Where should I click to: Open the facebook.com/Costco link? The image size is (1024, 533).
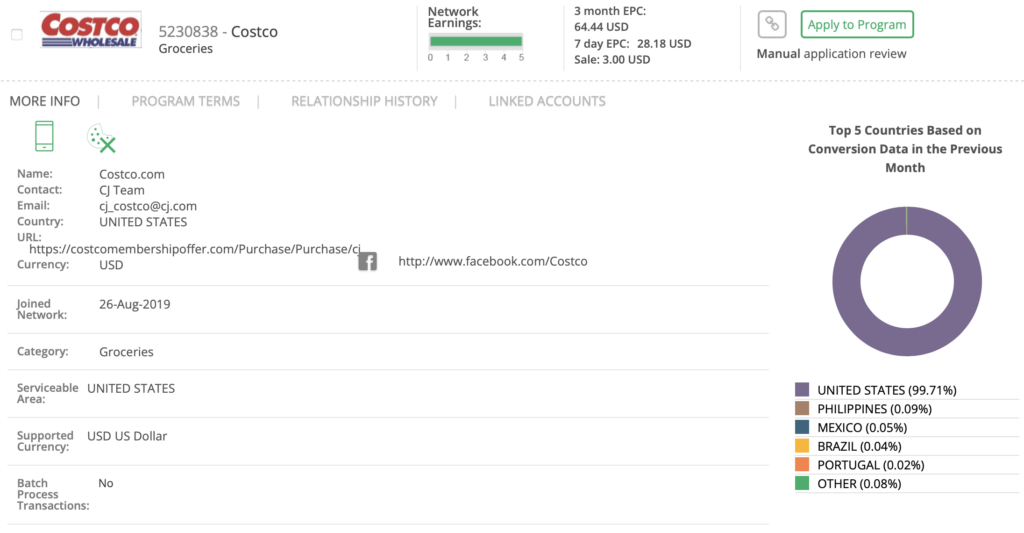pyautogui.click(x=493, y=261)
